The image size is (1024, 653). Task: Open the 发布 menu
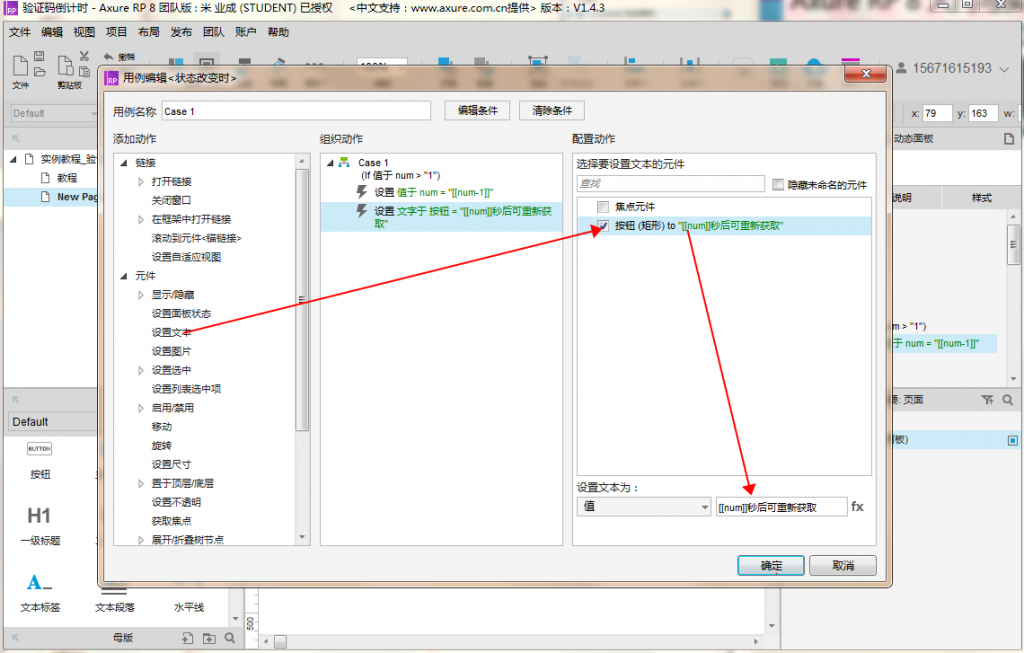[x=181, y=32]
